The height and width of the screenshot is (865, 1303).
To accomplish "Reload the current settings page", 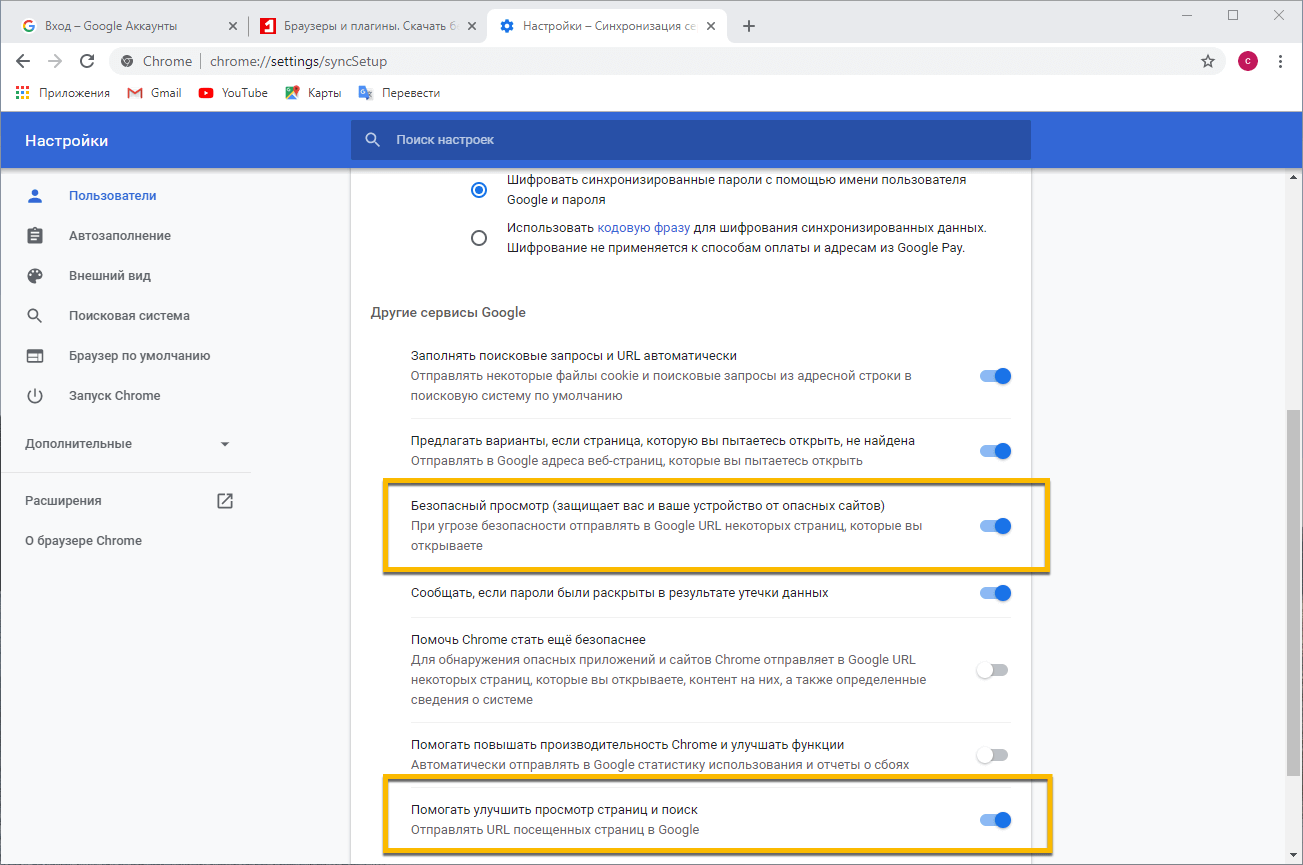I will coord(87,61).
